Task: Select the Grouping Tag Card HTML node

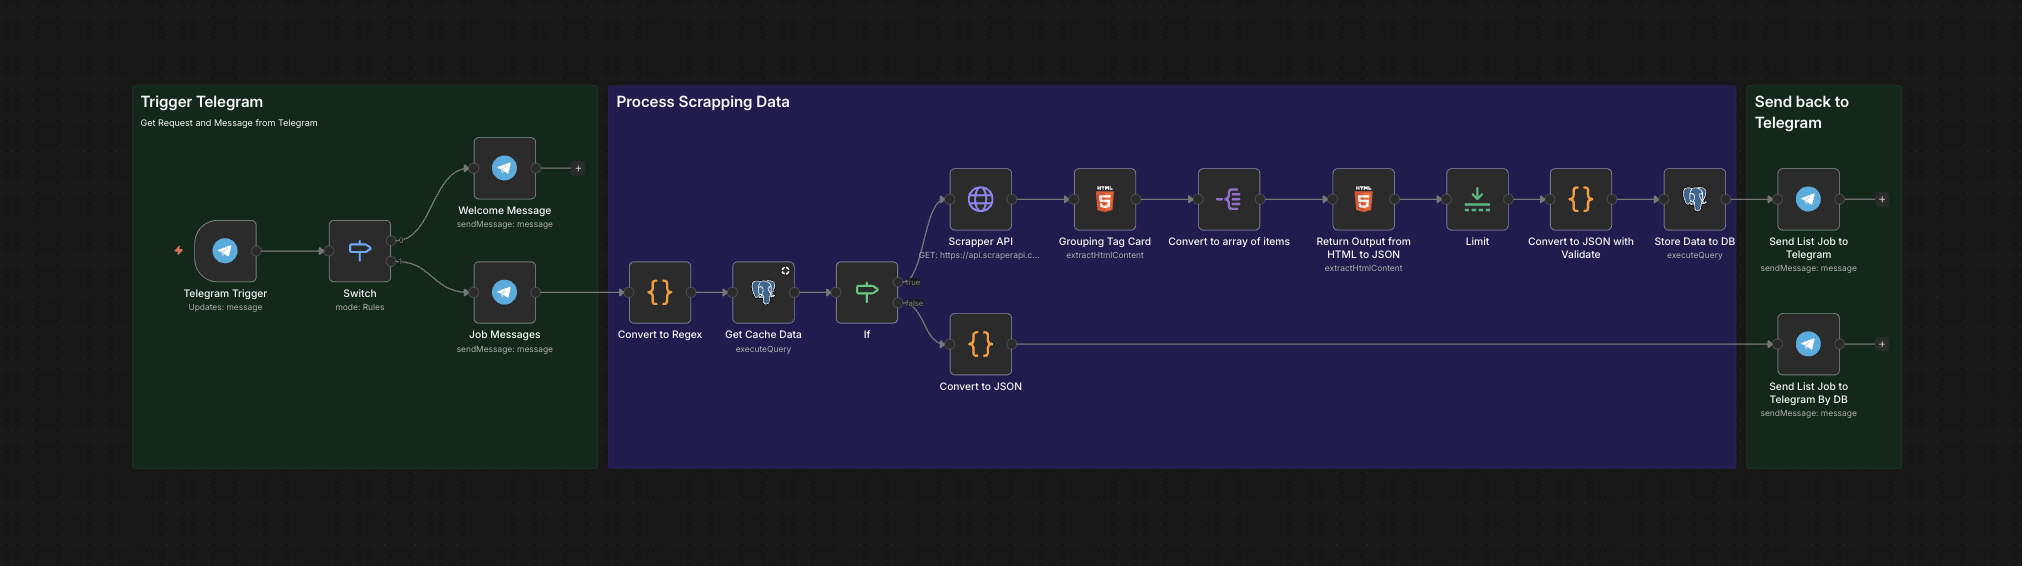Action: coord(1104,199)
